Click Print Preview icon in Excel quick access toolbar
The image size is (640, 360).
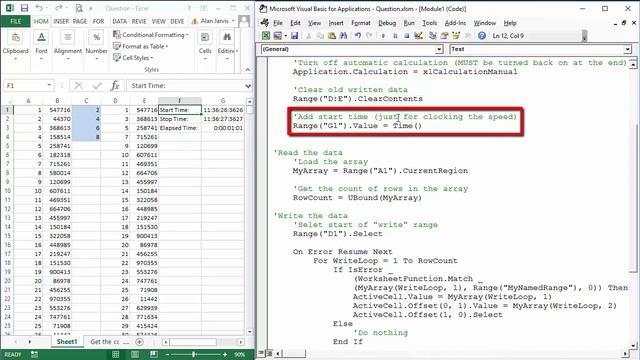tap(79, 8)
